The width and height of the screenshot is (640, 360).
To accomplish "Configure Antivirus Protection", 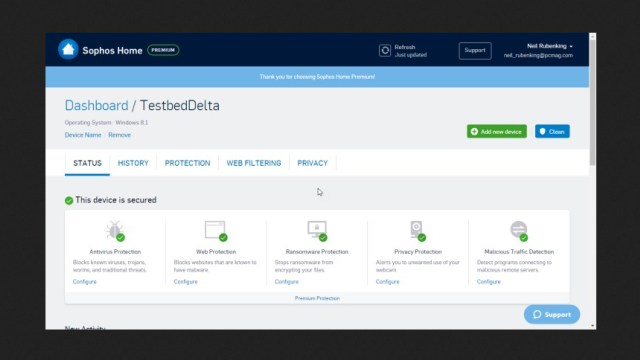I will pos(84,282).
